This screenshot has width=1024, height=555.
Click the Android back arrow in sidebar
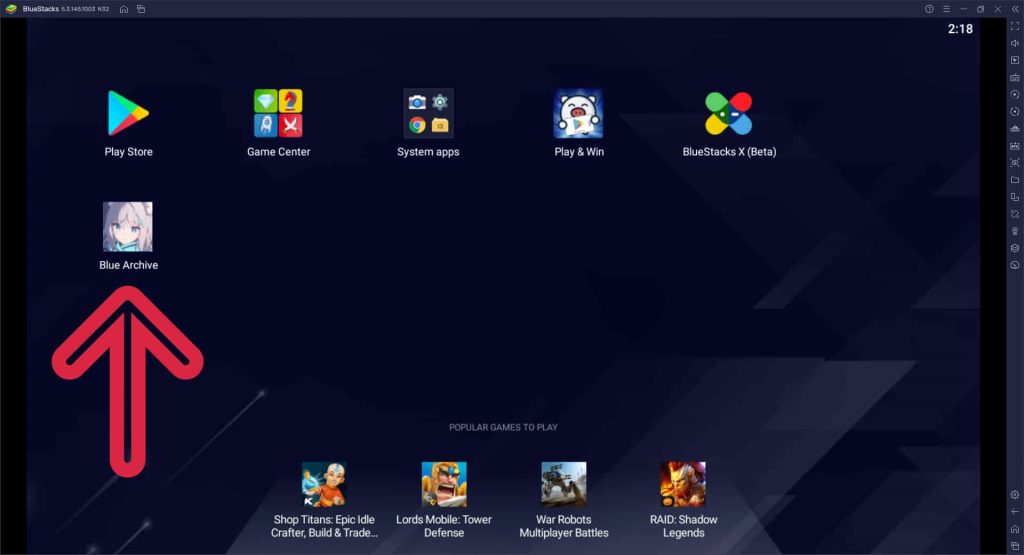click(1015, 512)
